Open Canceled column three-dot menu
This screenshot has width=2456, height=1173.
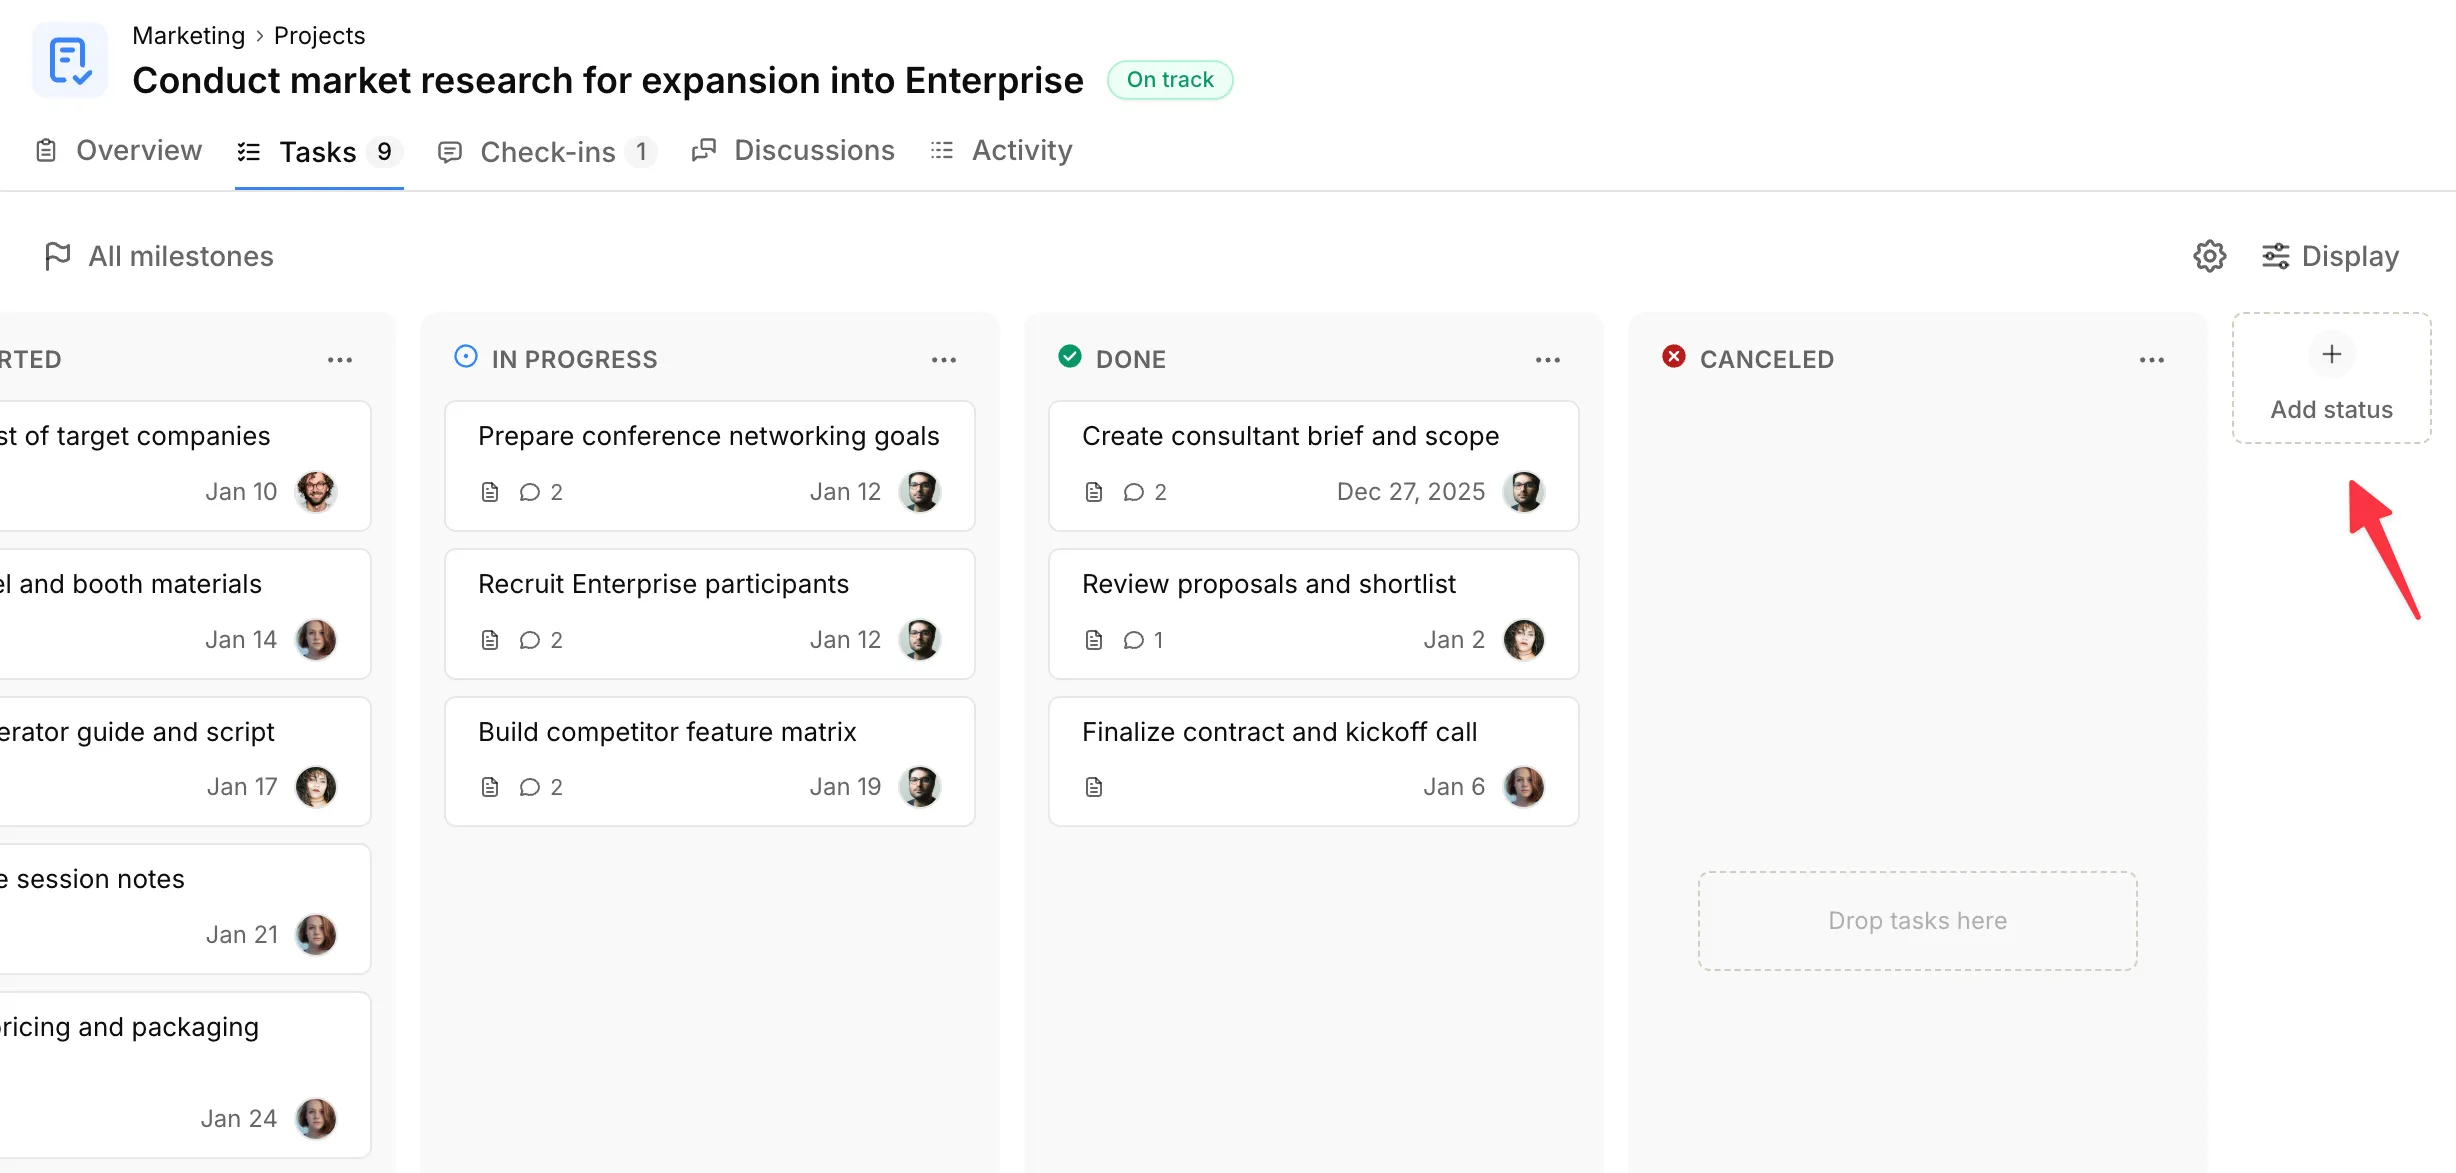pyautogui.click(x=2151, y=360)
